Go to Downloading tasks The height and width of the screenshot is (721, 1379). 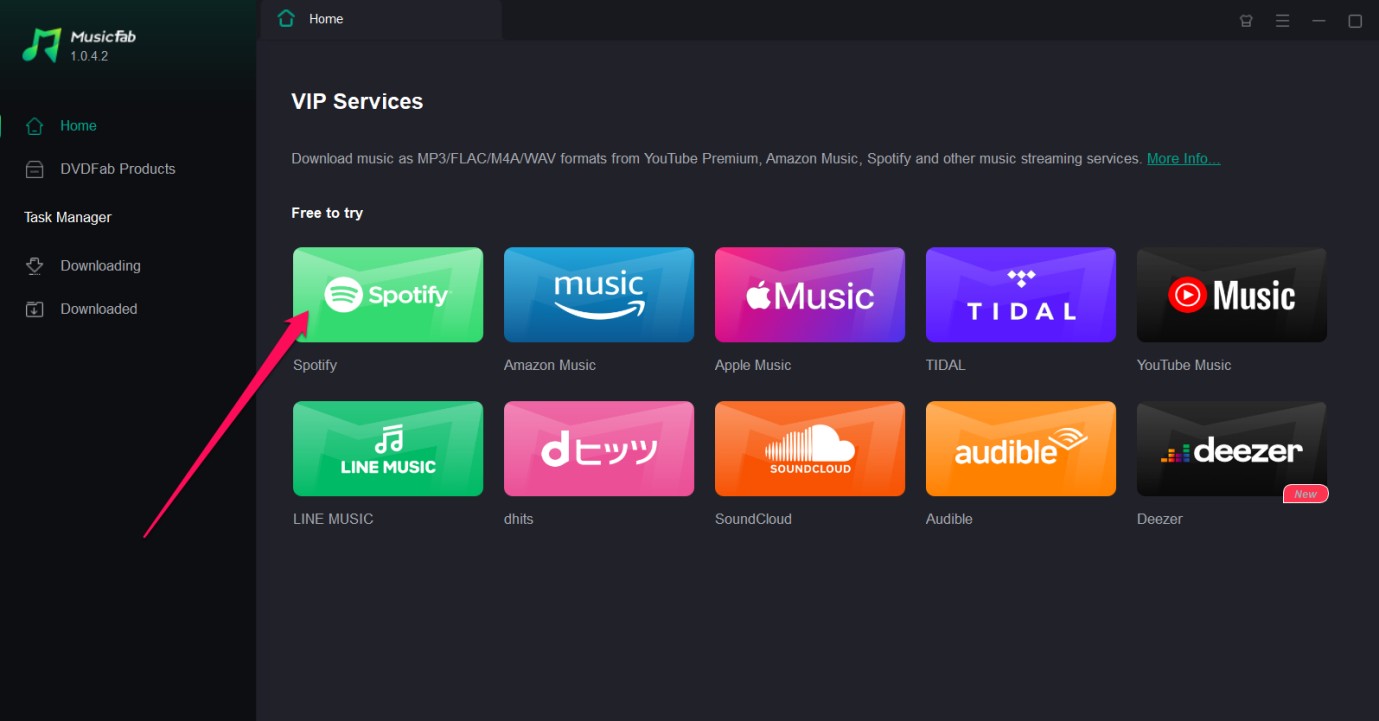[100, 266]
